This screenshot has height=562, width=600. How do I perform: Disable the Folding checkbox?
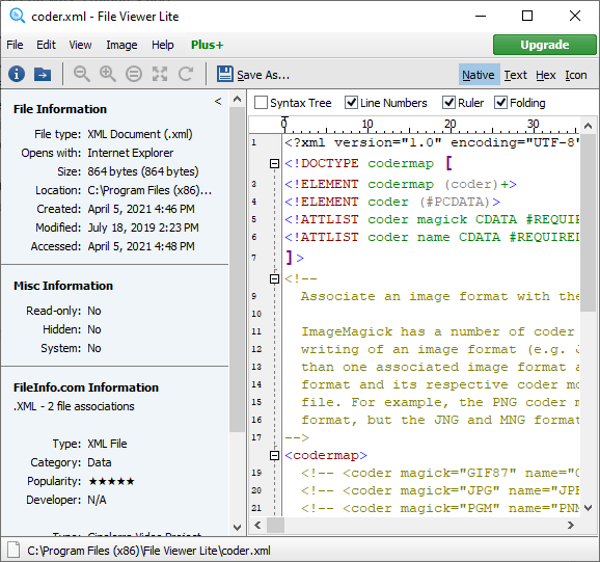click(500, 103)
